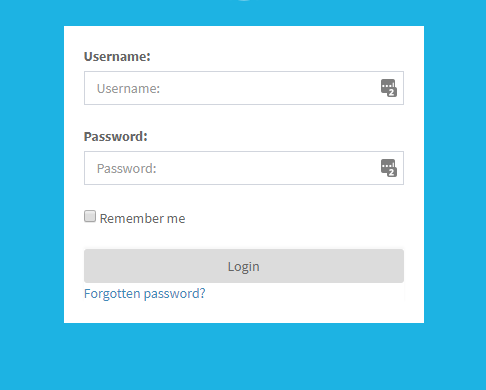Click the bold Username: label

click(117, 57)
